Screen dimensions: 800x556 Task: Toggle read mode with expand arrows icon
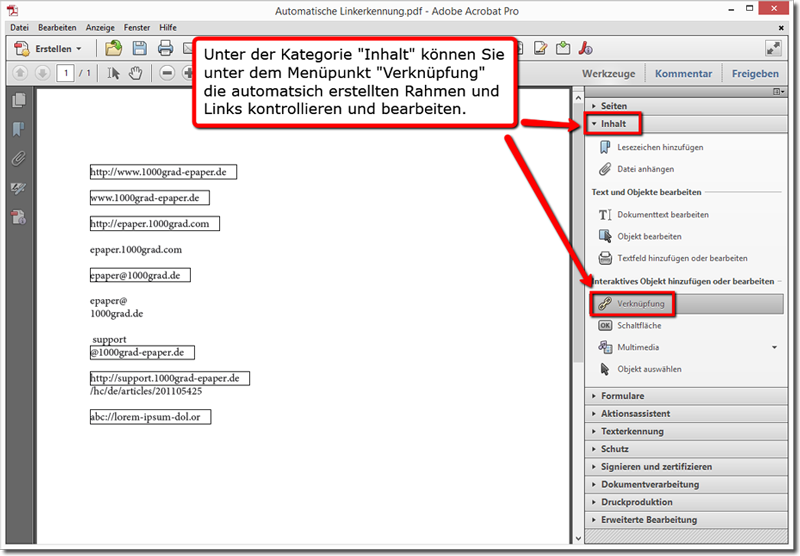coord(773,48)
